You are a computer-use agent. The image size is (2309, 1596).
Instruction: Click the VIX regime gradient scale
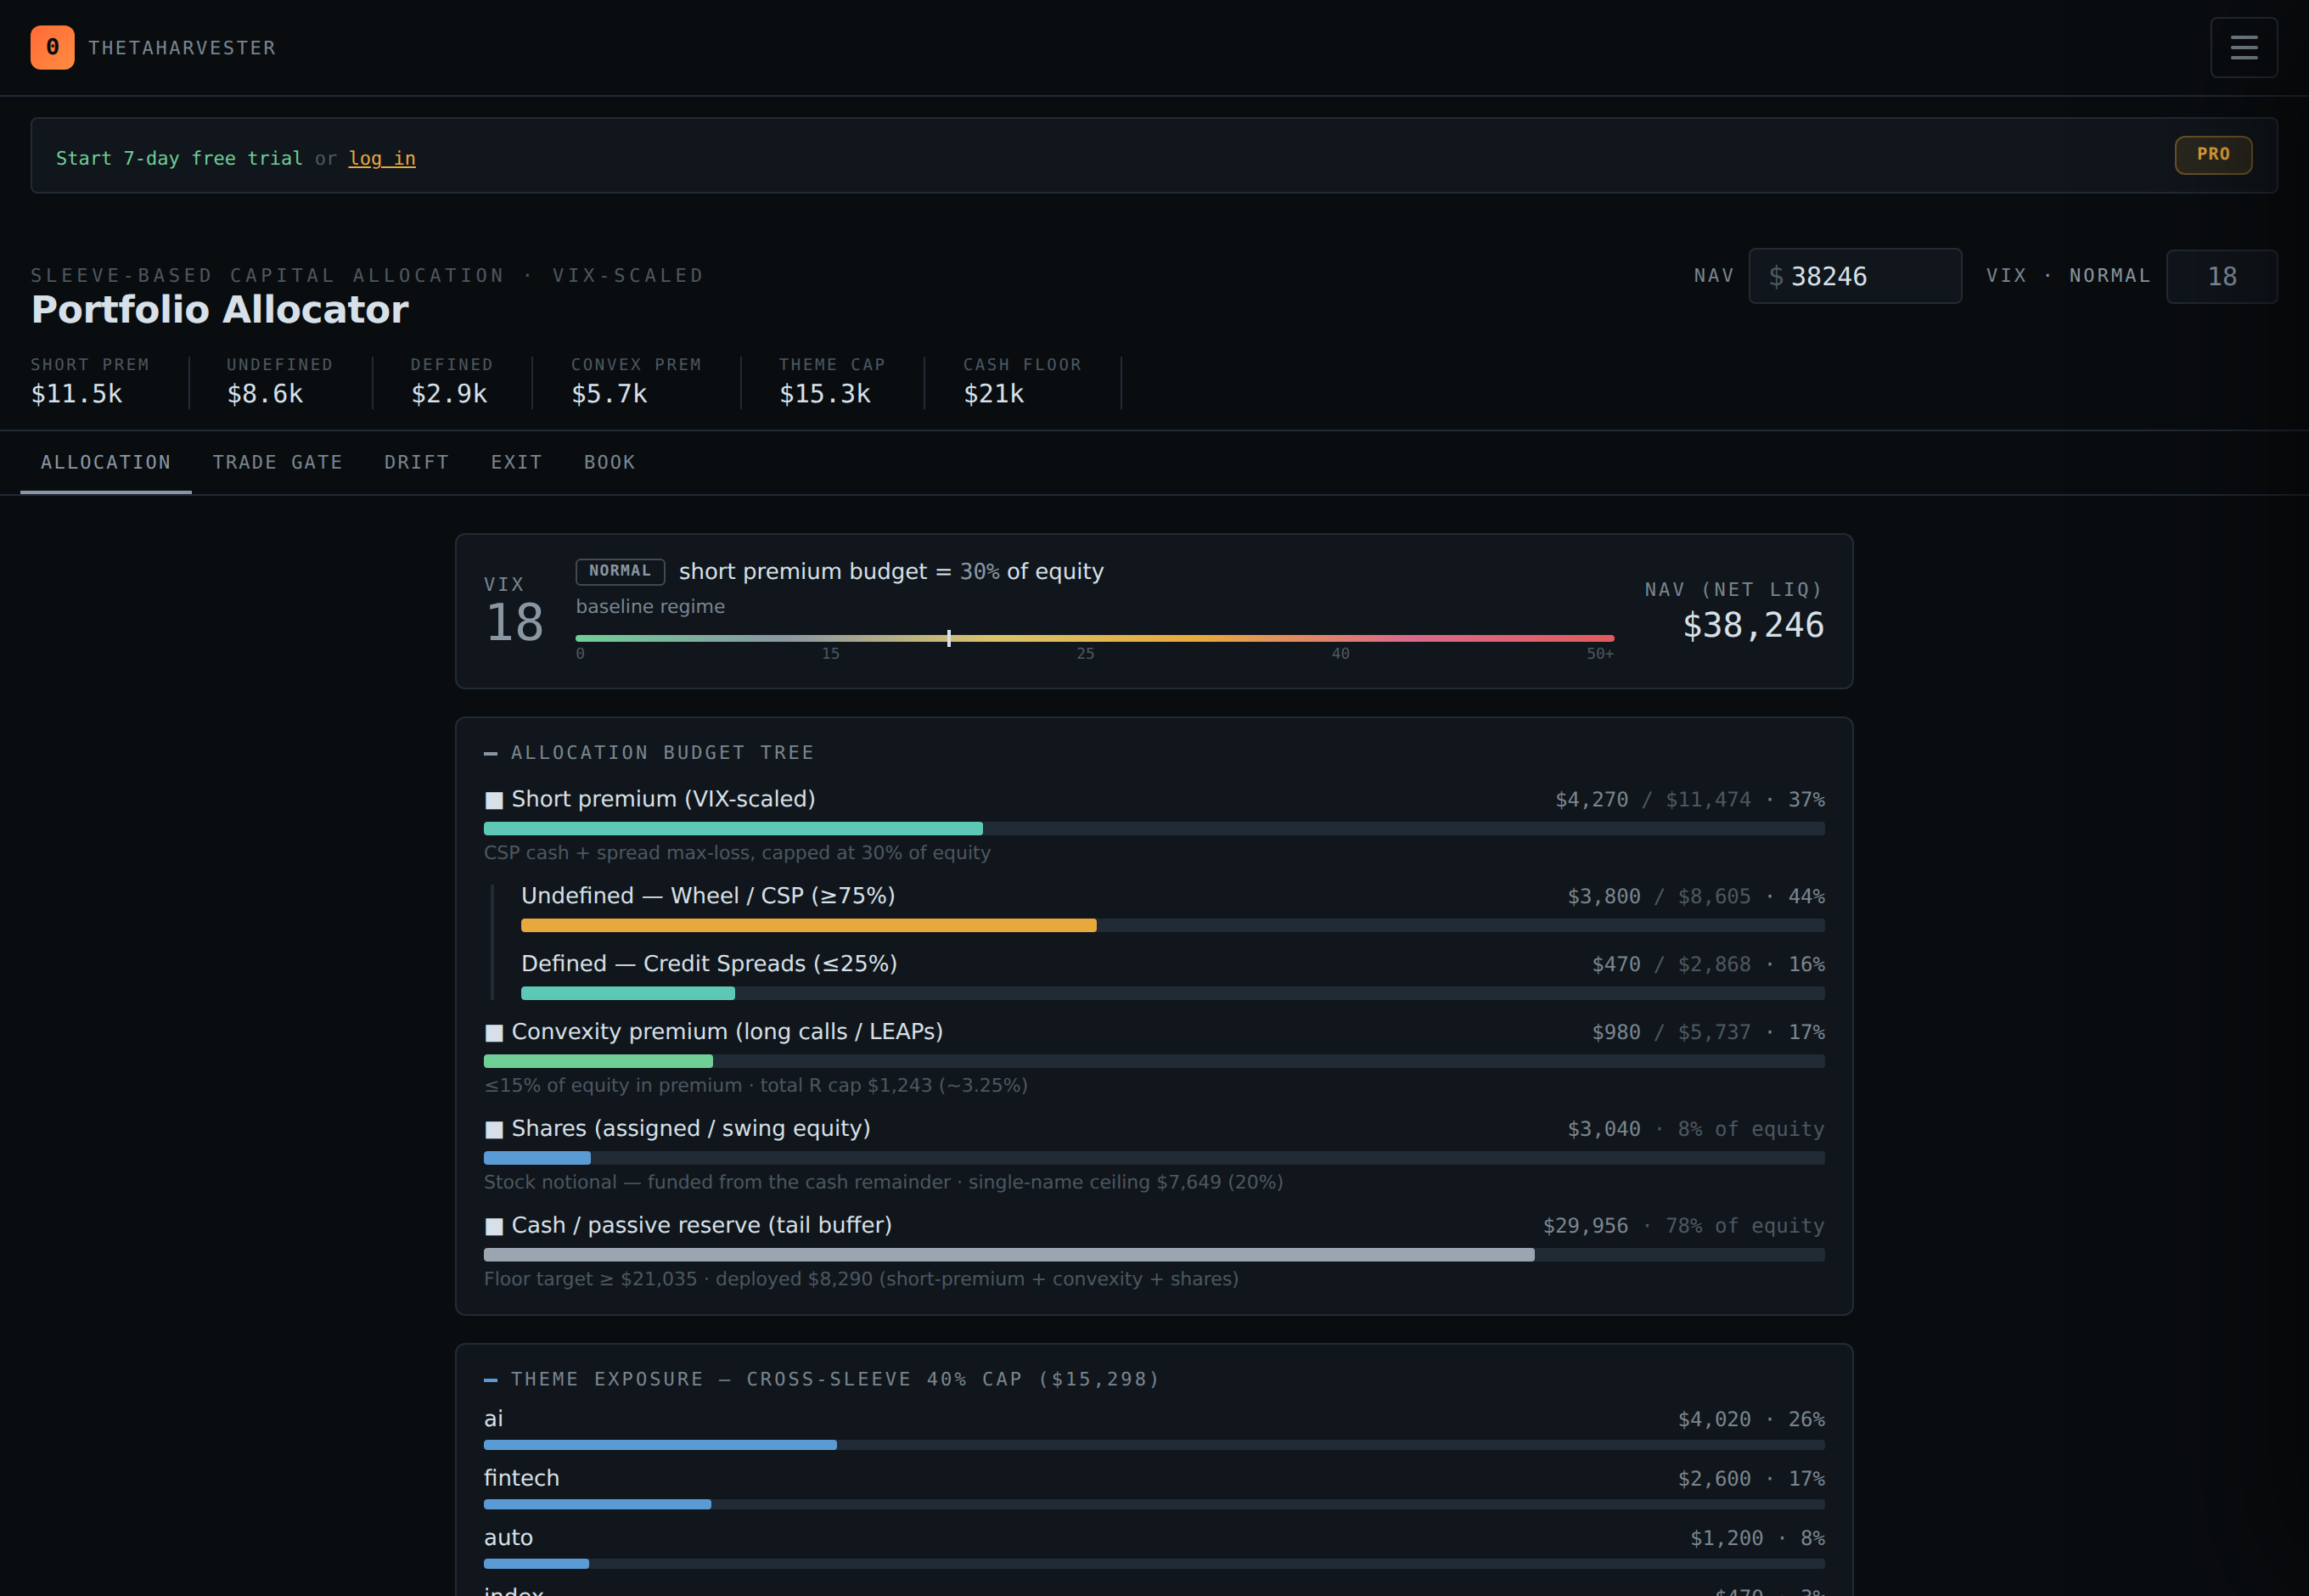tap(1095, 638)
